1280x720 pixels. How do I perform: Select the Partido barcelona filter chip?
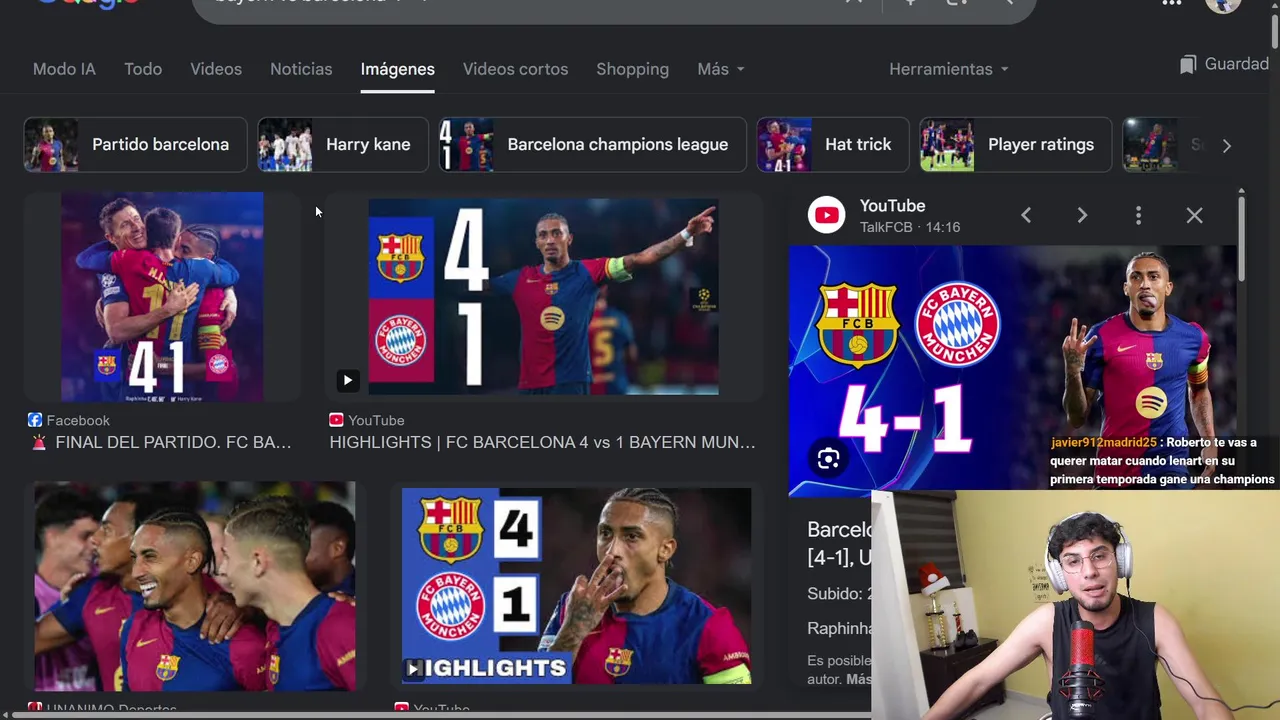(x=135, y=145)
